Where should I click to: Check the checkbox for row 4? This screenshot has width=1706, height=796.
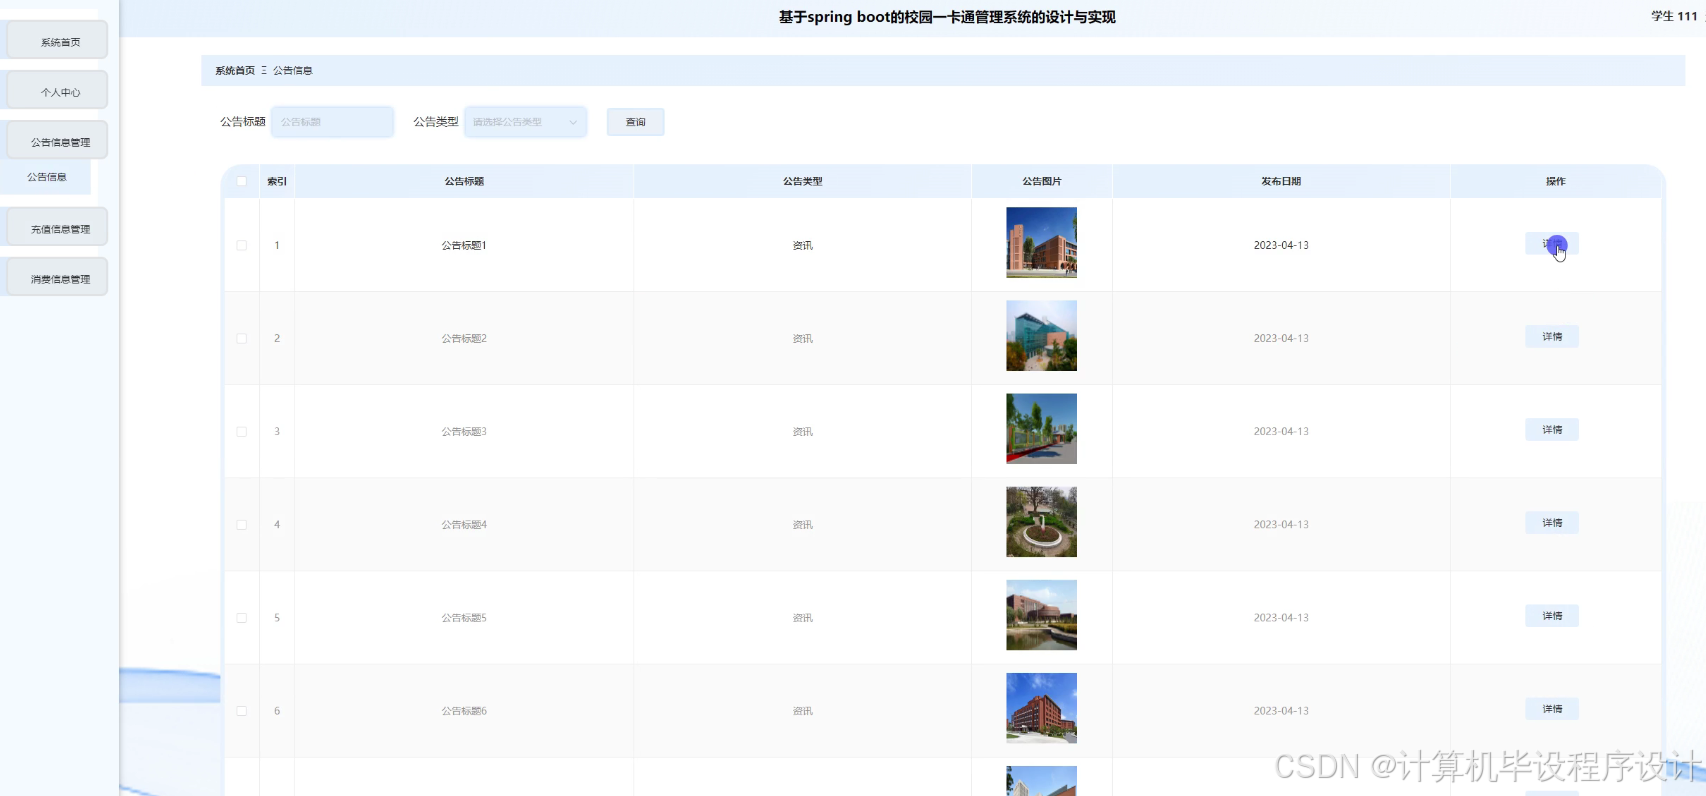242,524
